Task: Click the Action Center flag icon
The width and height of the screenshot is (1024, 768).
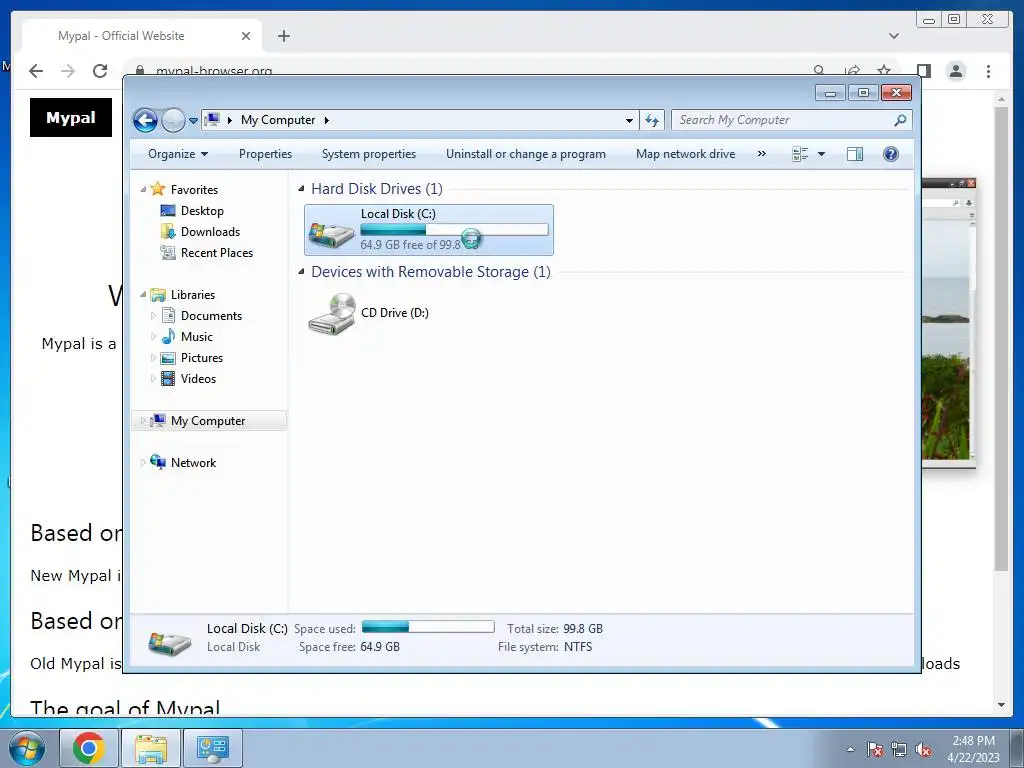Action: [875, 749]
